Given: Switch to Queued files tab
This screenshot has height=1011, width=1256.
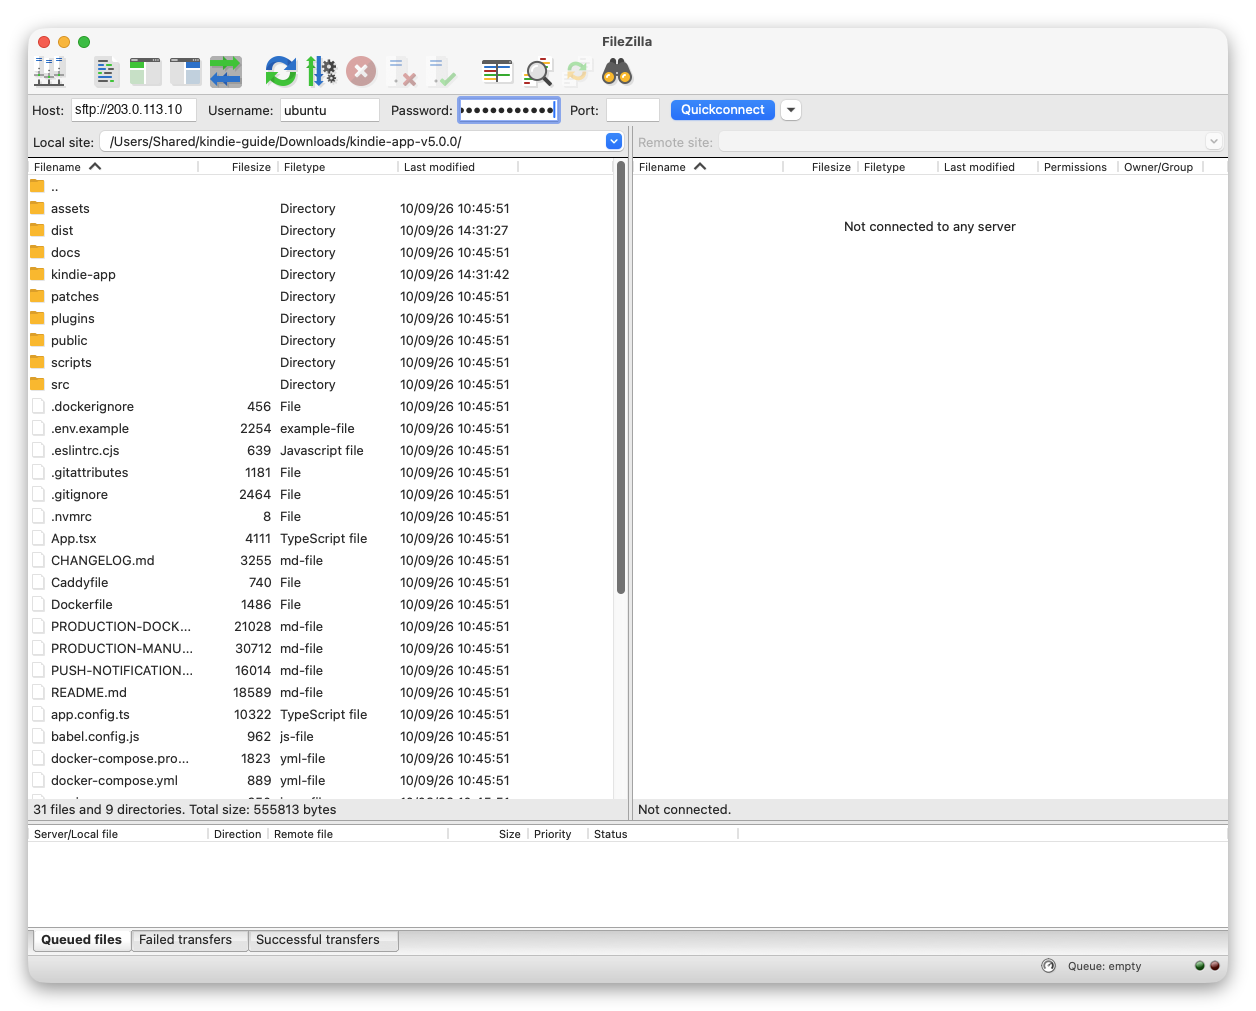Looking at the screenshot, I should [x=81, y=940].
